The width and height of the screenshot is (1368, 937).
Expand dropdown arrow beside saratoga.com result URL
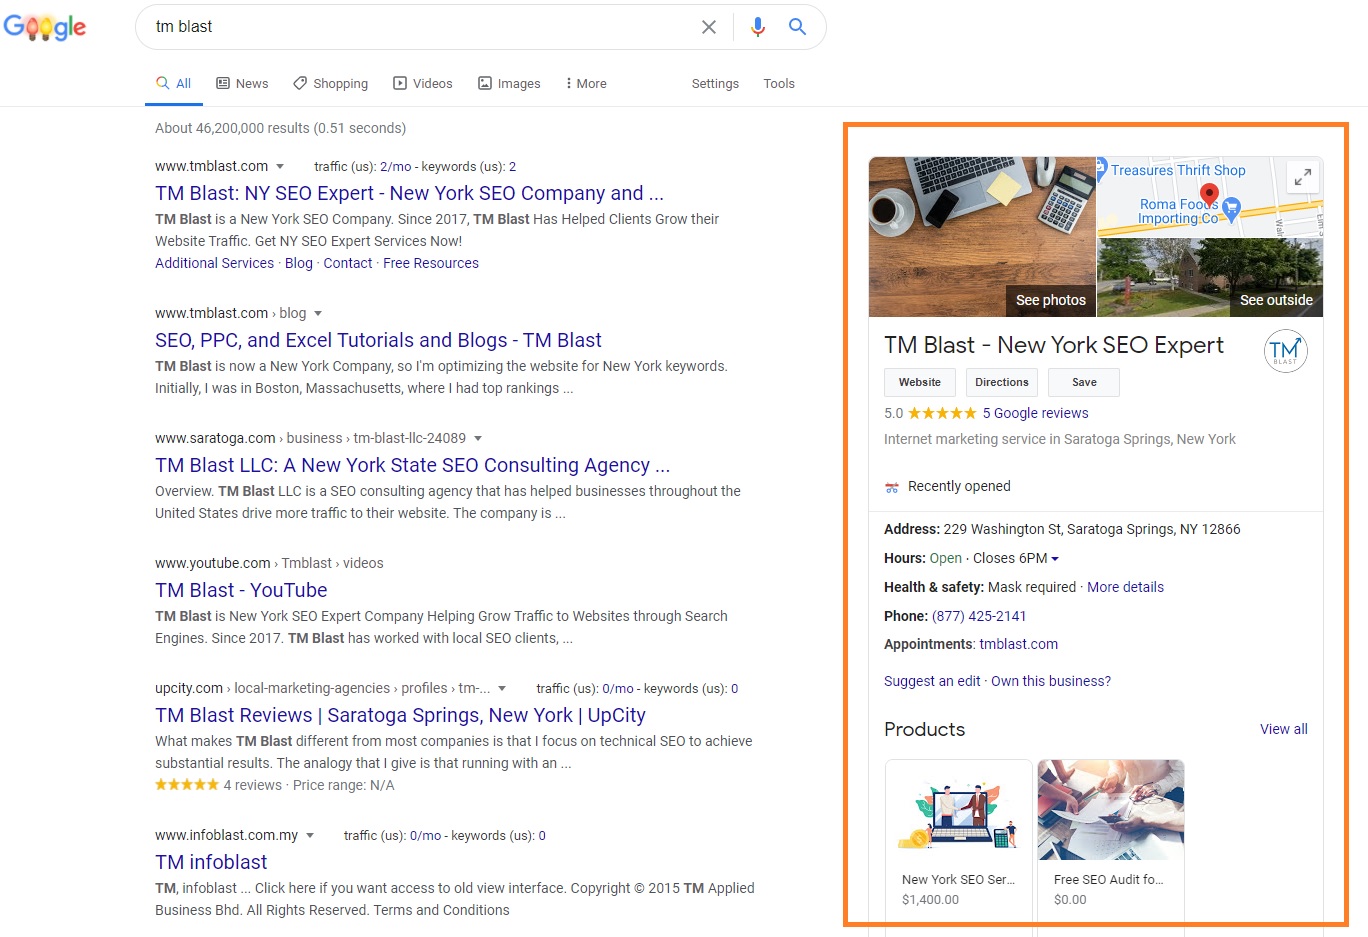coord(478,439)
